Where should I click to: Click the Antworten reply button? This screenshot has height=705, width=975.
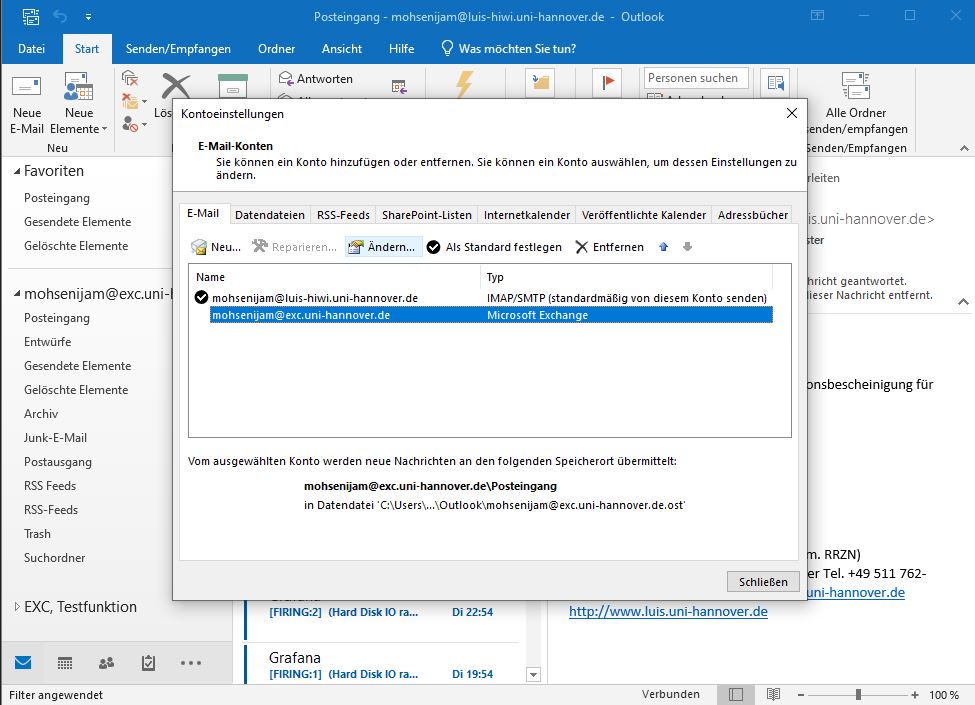coord(316,79)
